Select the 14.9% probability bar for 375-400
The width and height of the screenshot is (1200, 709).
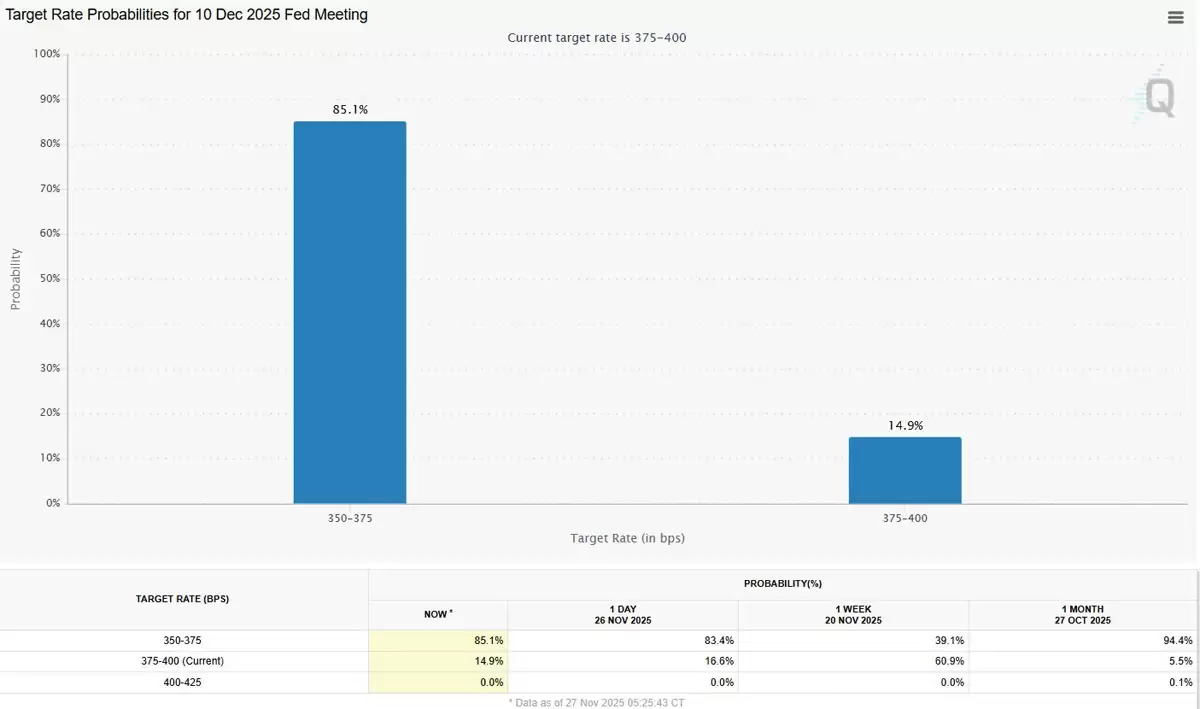[905, 470]
